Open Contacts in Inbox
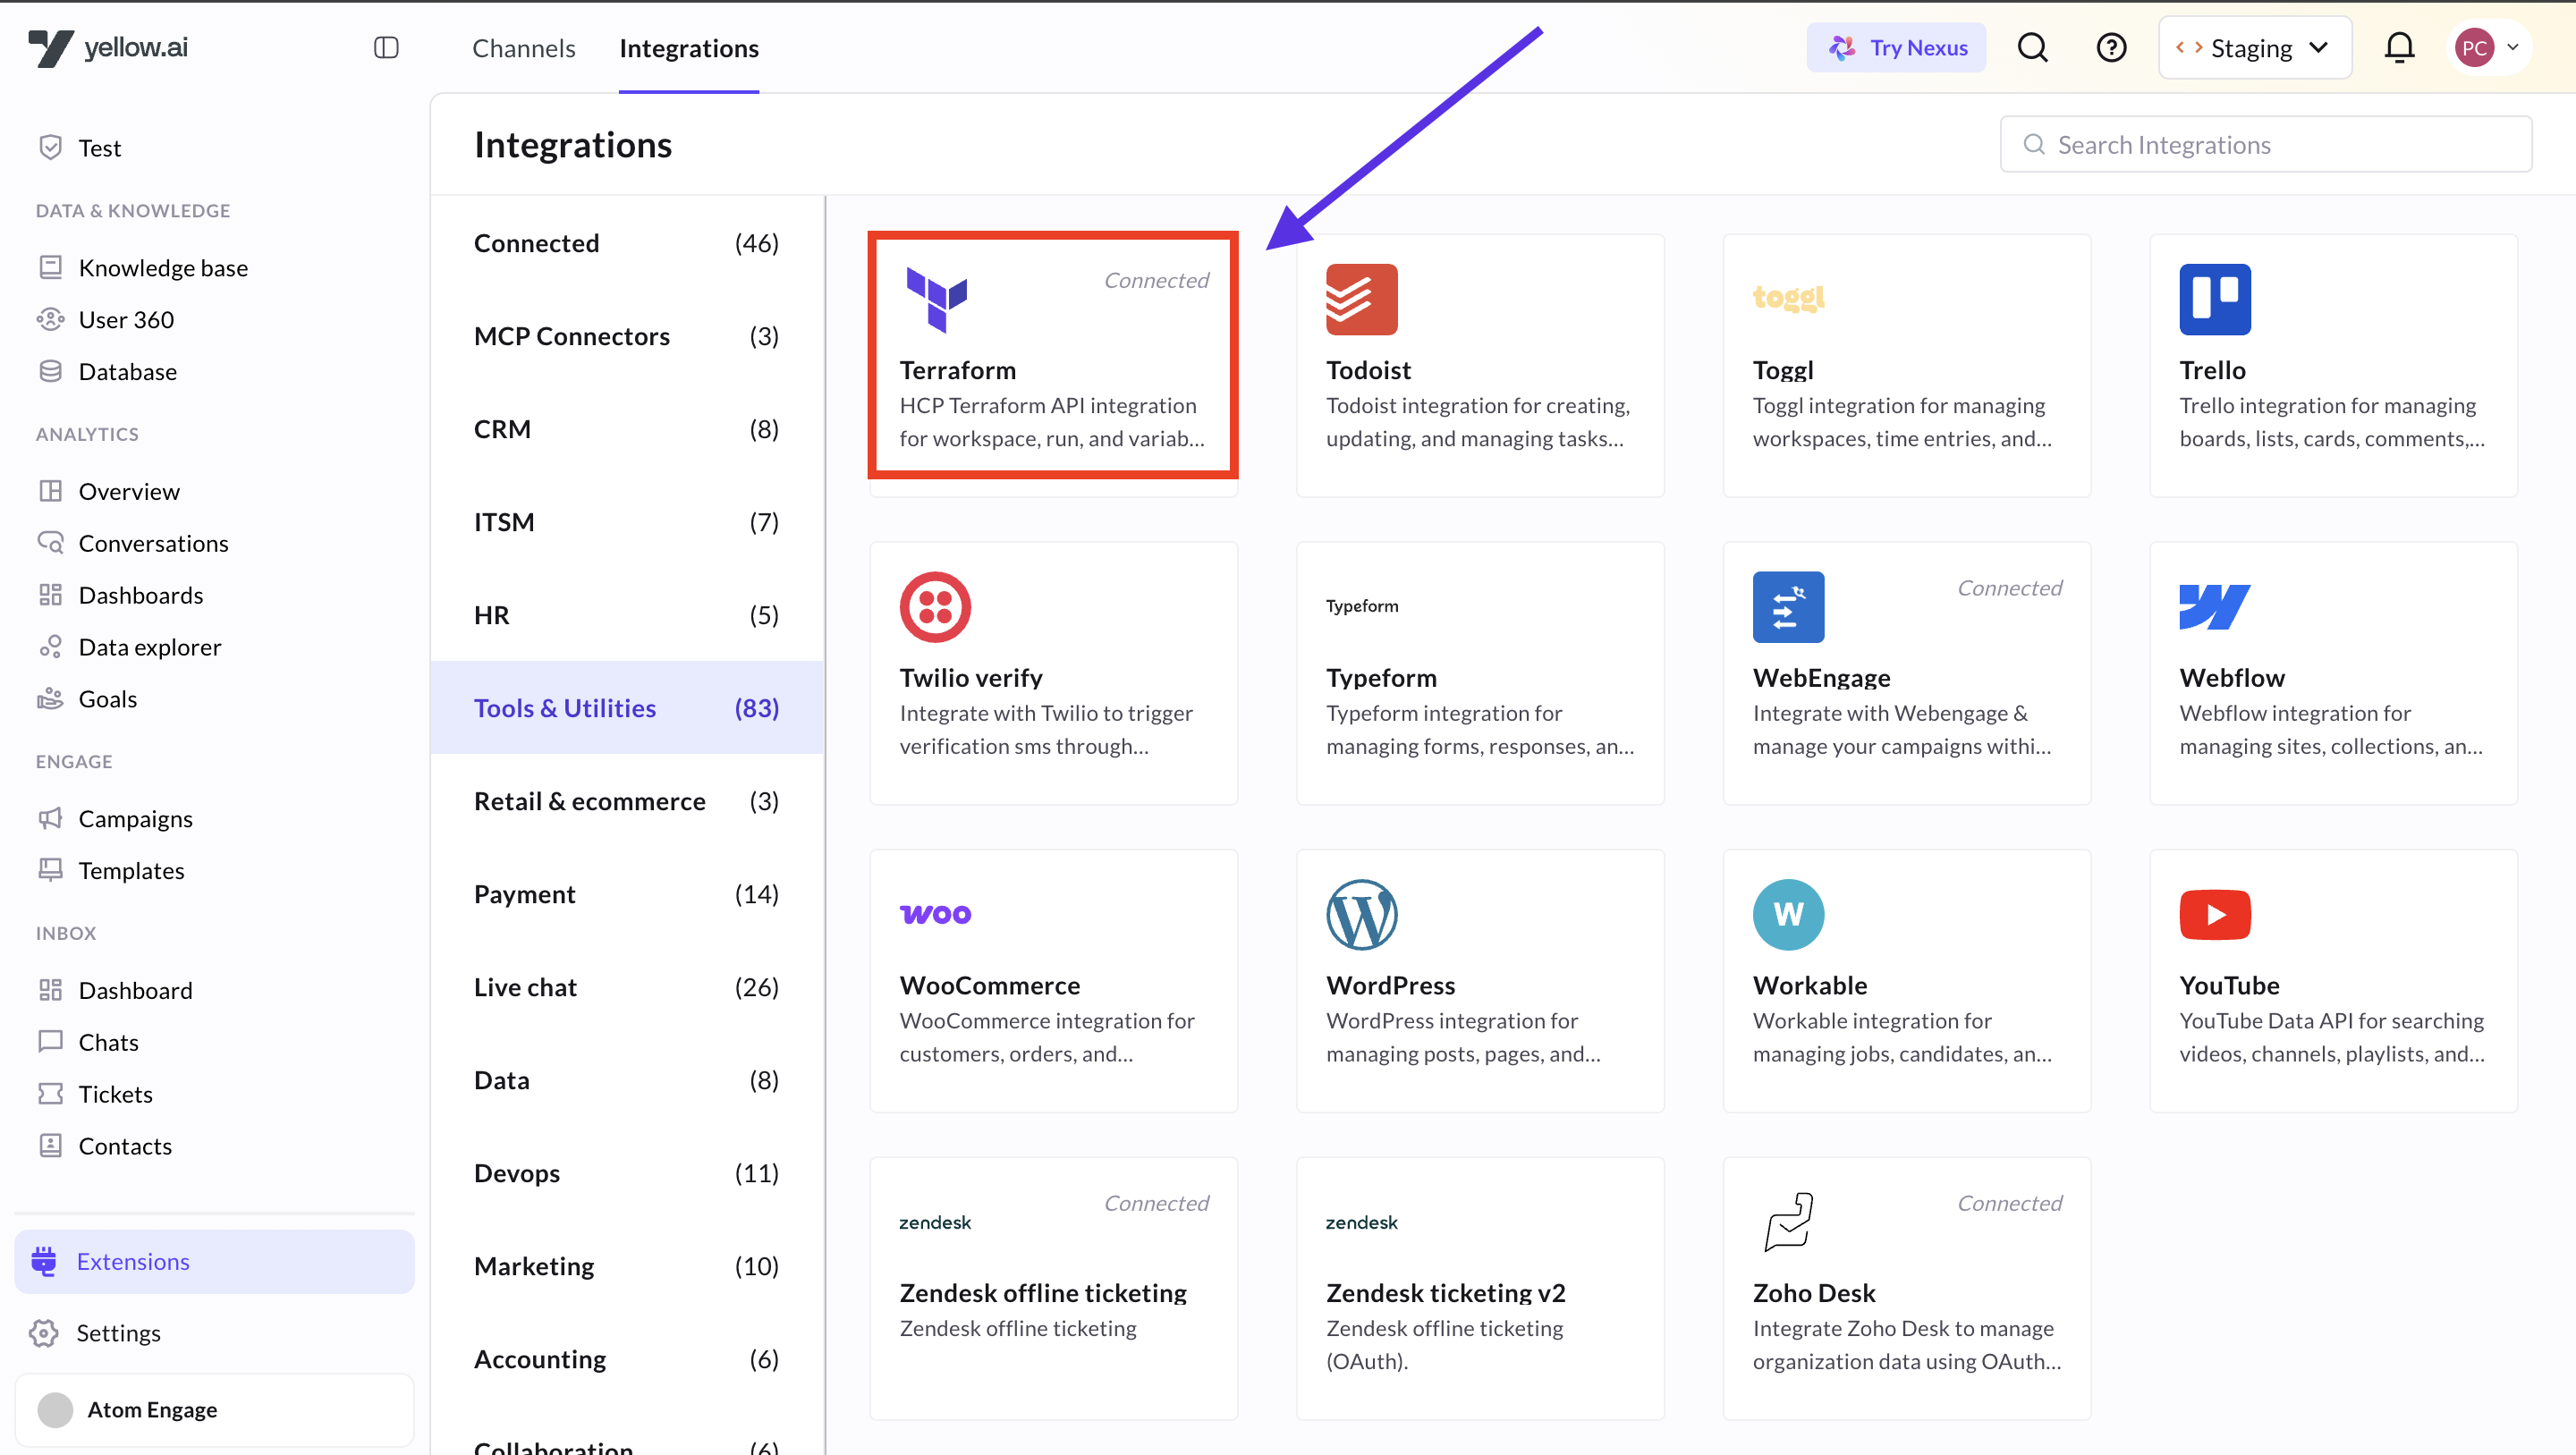The width and height of the screenshot is (2576, 1455). point(215,1146)
